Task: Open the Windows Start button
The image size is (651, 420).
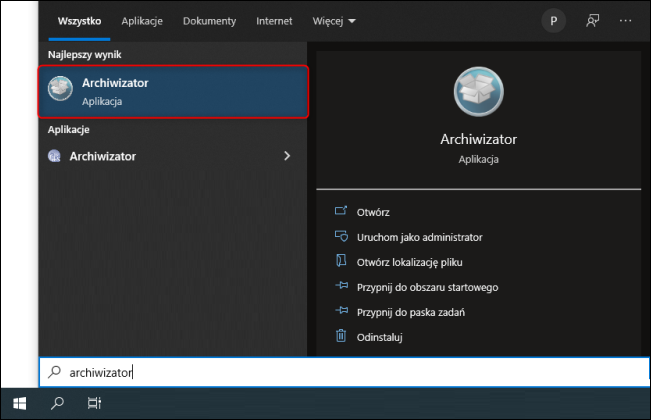Action: [19, 403]
